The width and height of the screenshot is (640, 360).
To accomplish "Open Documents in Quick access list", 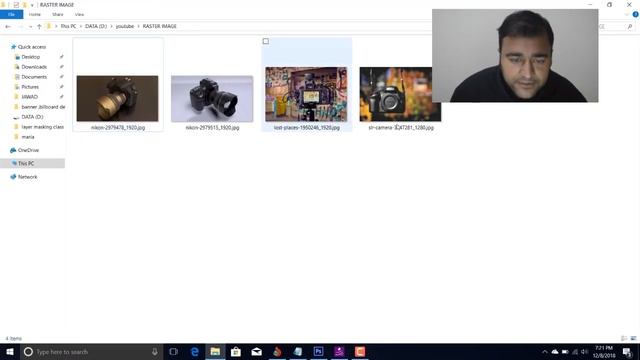I will coord(34,77).
